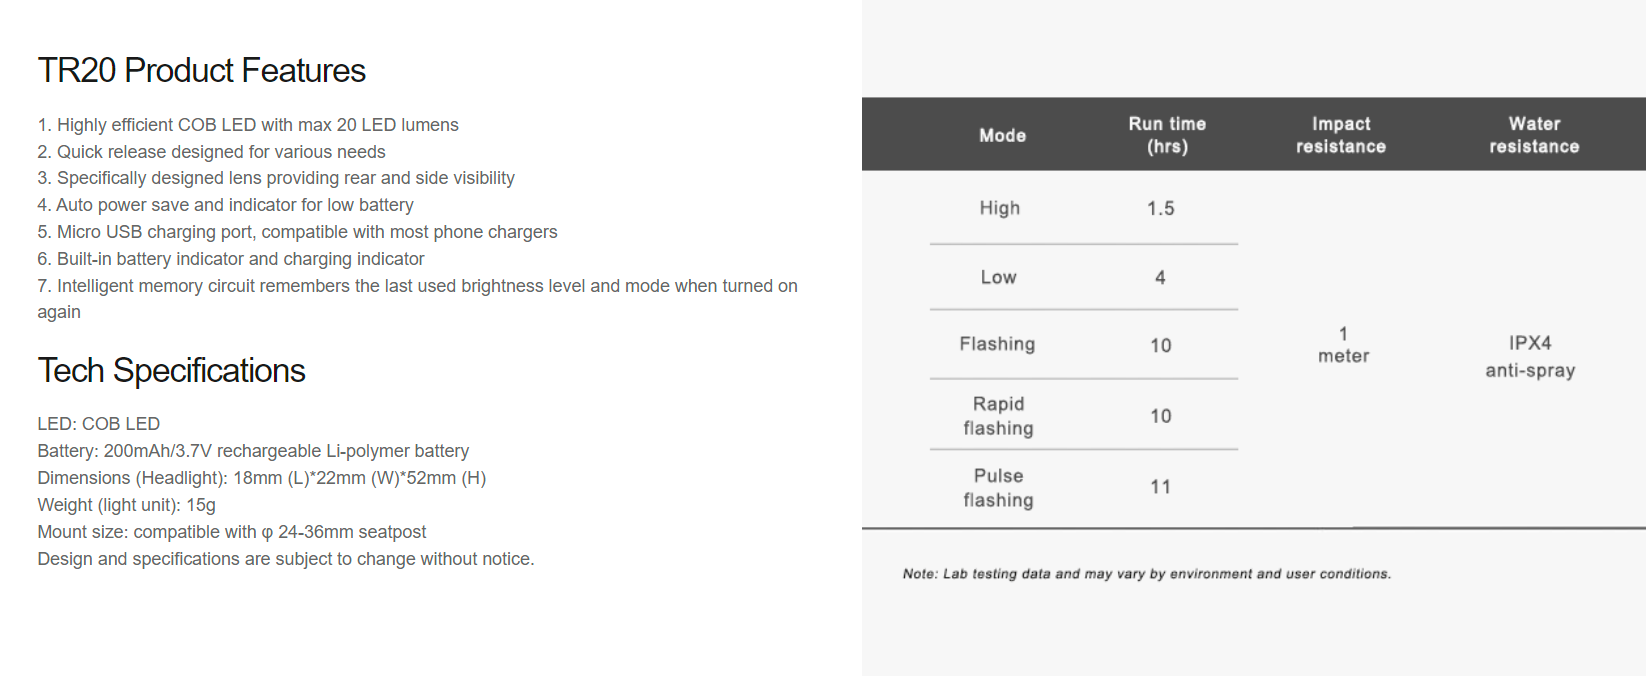The image size is (1647, 676).
Task: Click the 11 hours run time value
Action: (x=1160, y=487)
